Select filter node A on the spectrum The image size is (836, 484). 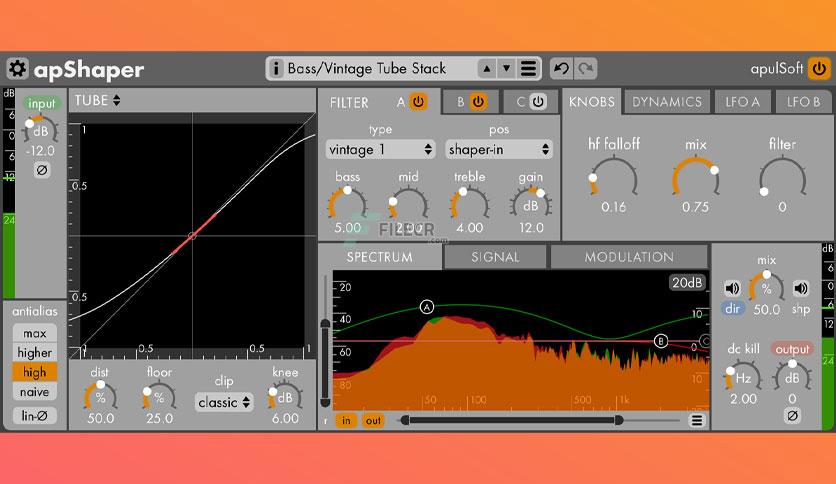click(x=427, y=307)
